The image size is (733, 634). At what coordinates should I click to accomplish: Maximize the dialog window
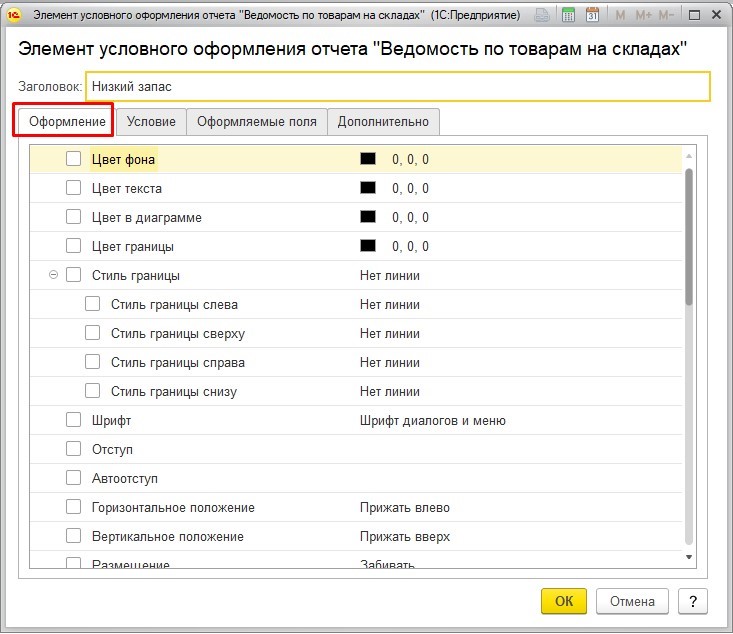click(695, 15)
